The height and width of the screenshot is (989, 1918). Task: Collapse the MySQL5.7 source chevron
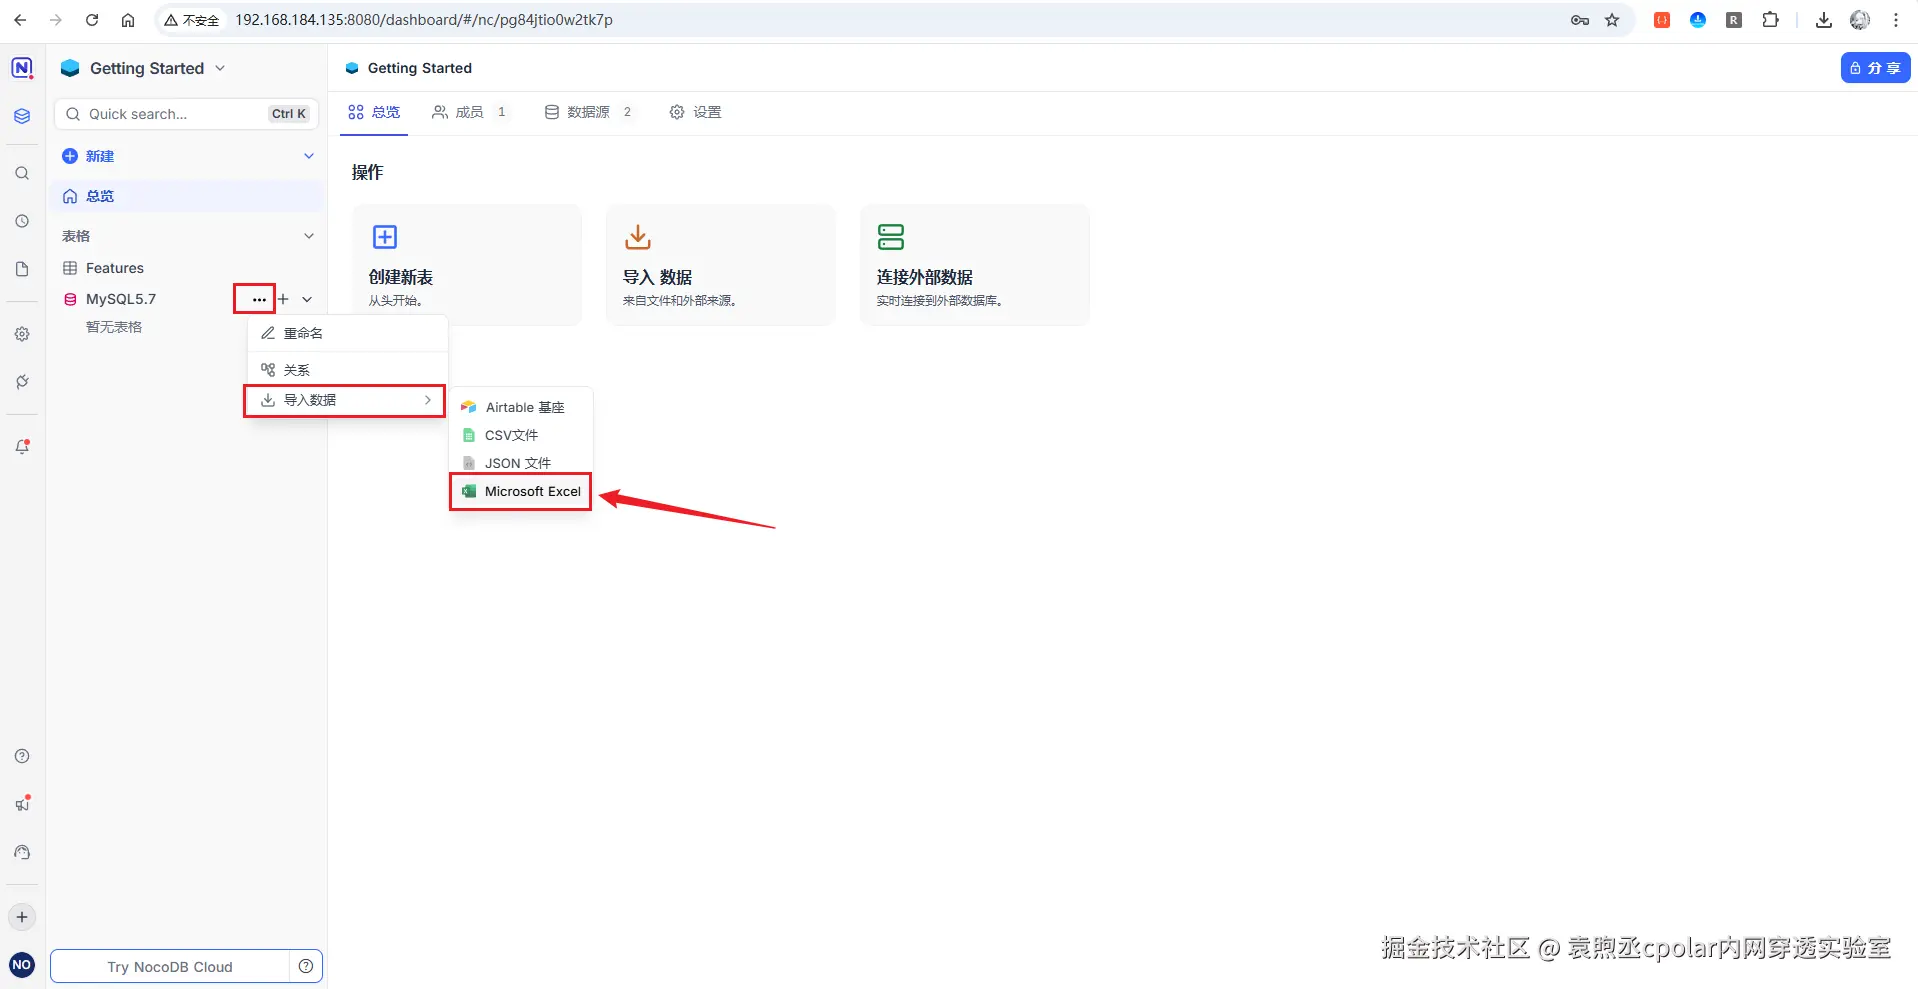click(307, 299)
